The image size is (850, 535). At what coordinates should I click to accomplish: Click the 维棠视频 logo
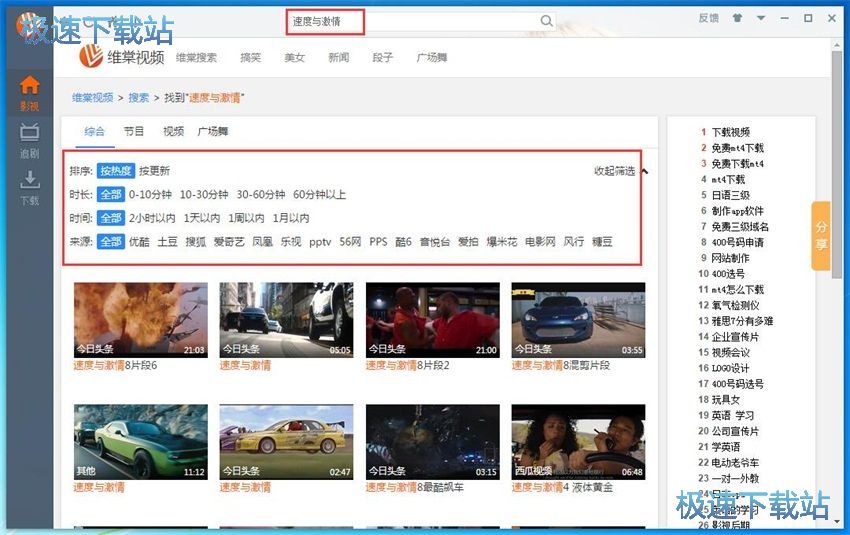point(121,56)
